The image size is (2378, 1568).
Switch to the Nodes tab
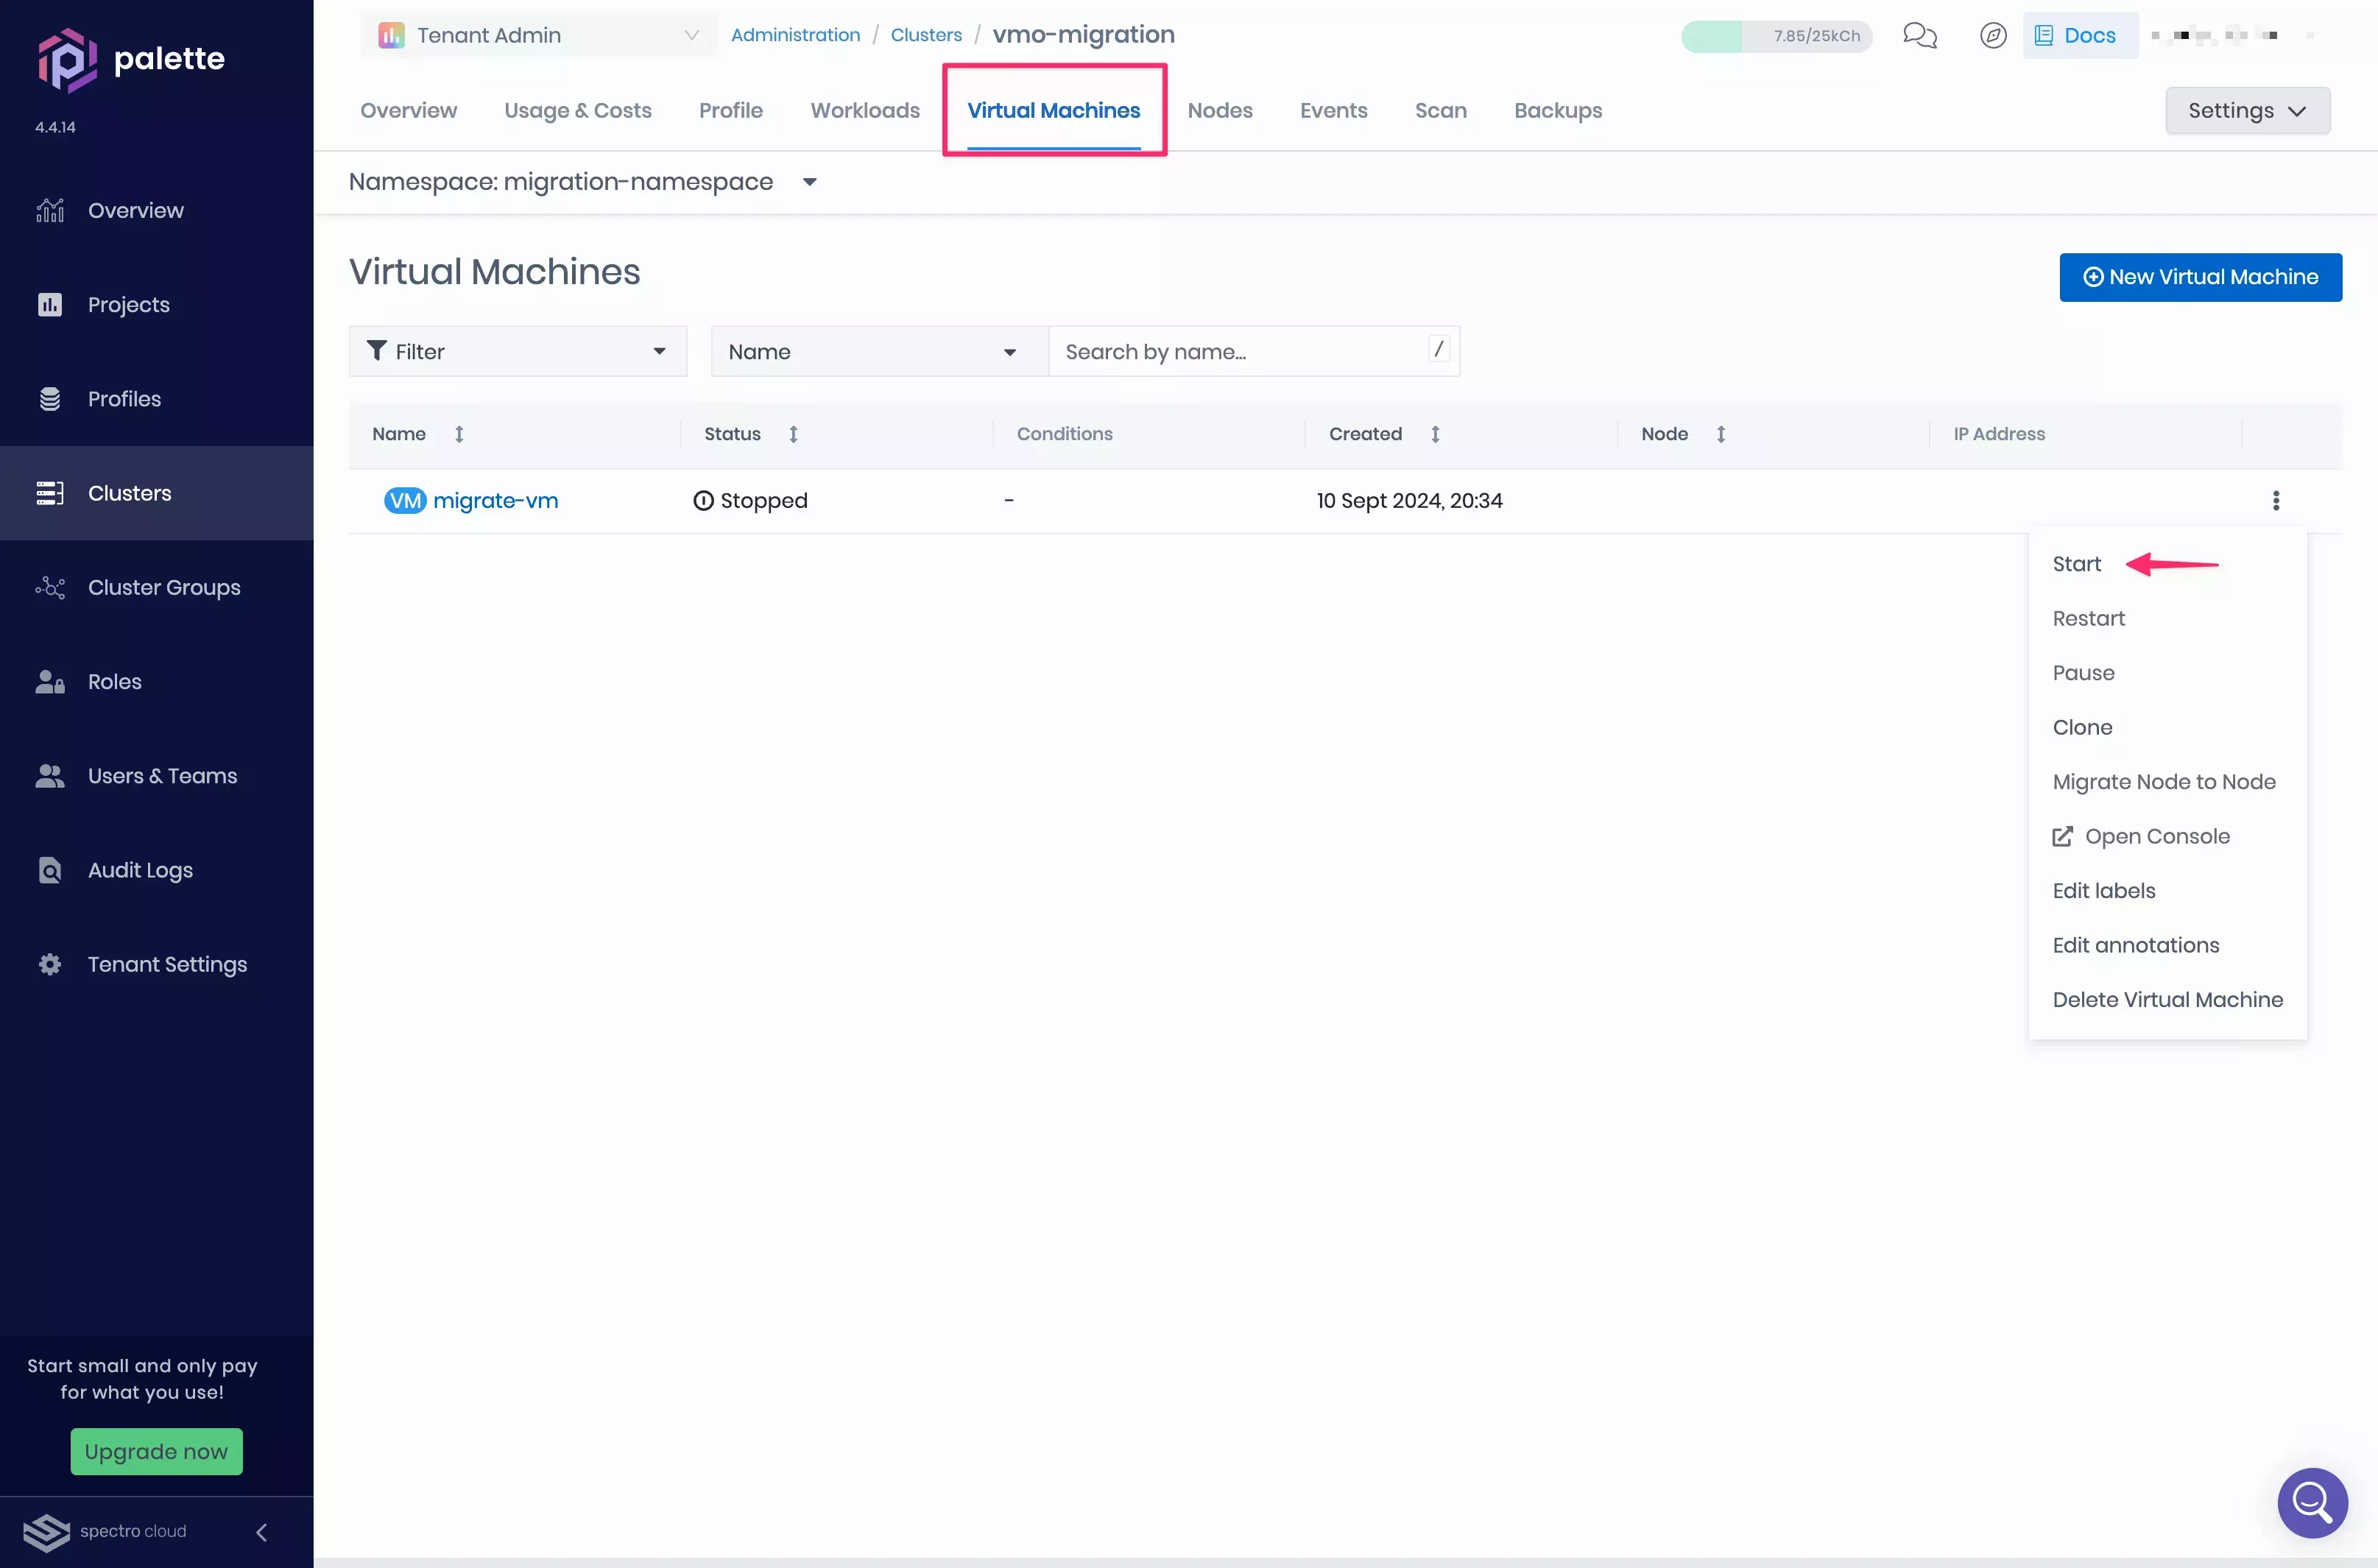click(1220, 110)
